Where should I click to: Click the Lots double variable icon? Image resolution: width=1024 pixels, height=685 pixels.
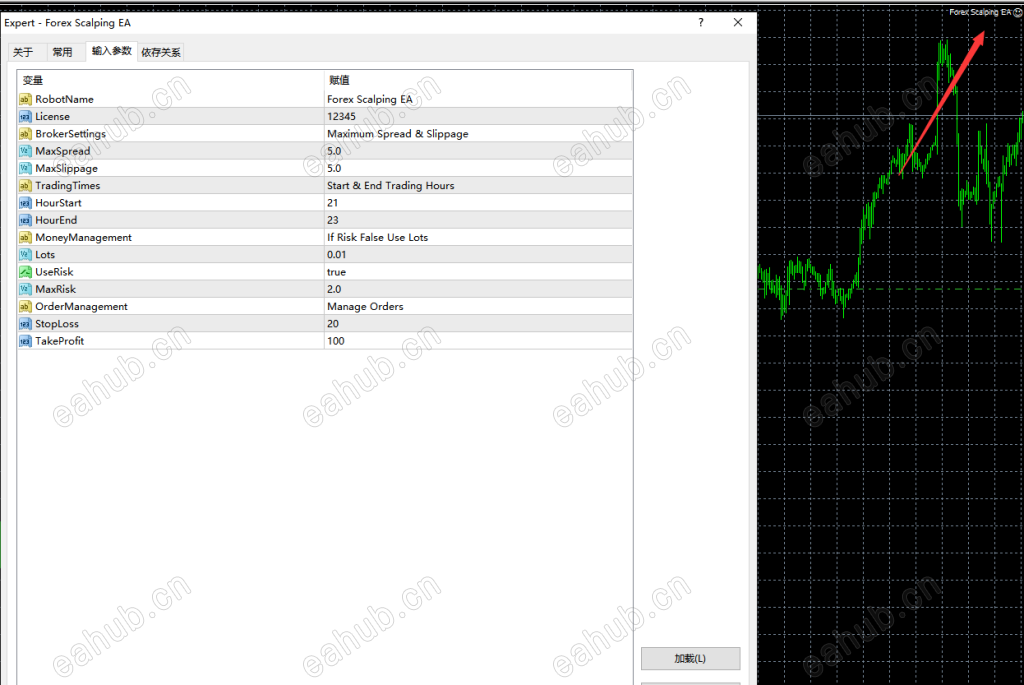[25, 255]
